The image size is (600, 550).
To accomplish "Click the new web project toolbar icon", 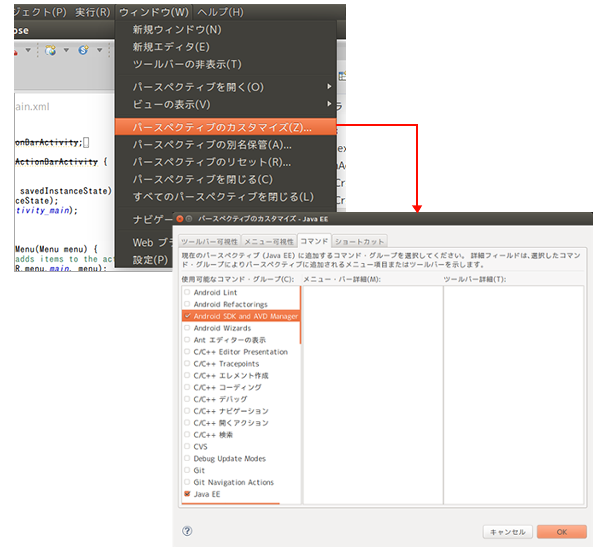I will pos(50,50).
